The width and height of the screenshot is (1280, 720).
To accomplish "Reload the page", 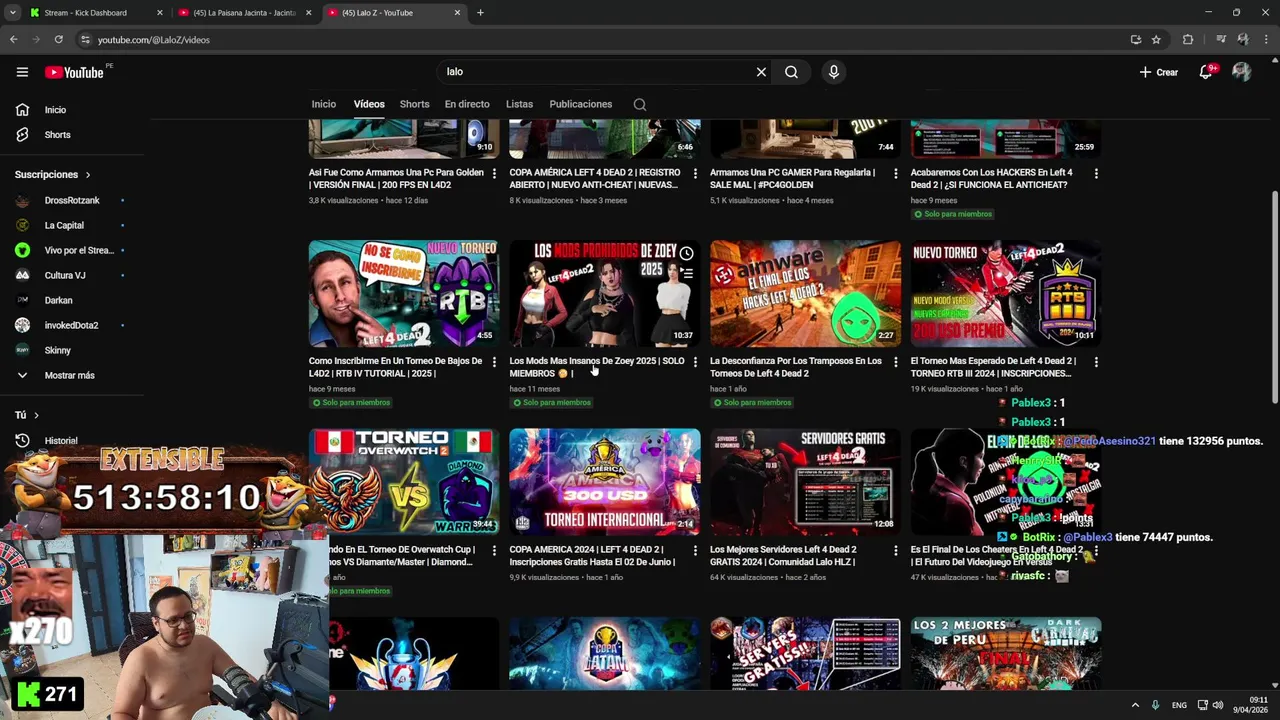I will [x=59, y=40].
